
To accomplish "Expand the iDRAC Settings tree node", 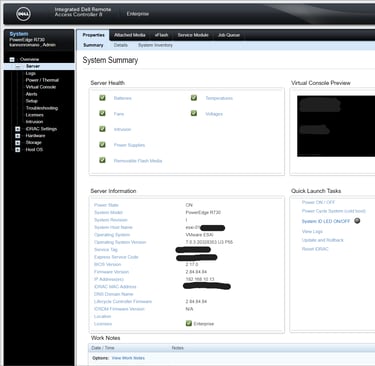I will point(18,129).
